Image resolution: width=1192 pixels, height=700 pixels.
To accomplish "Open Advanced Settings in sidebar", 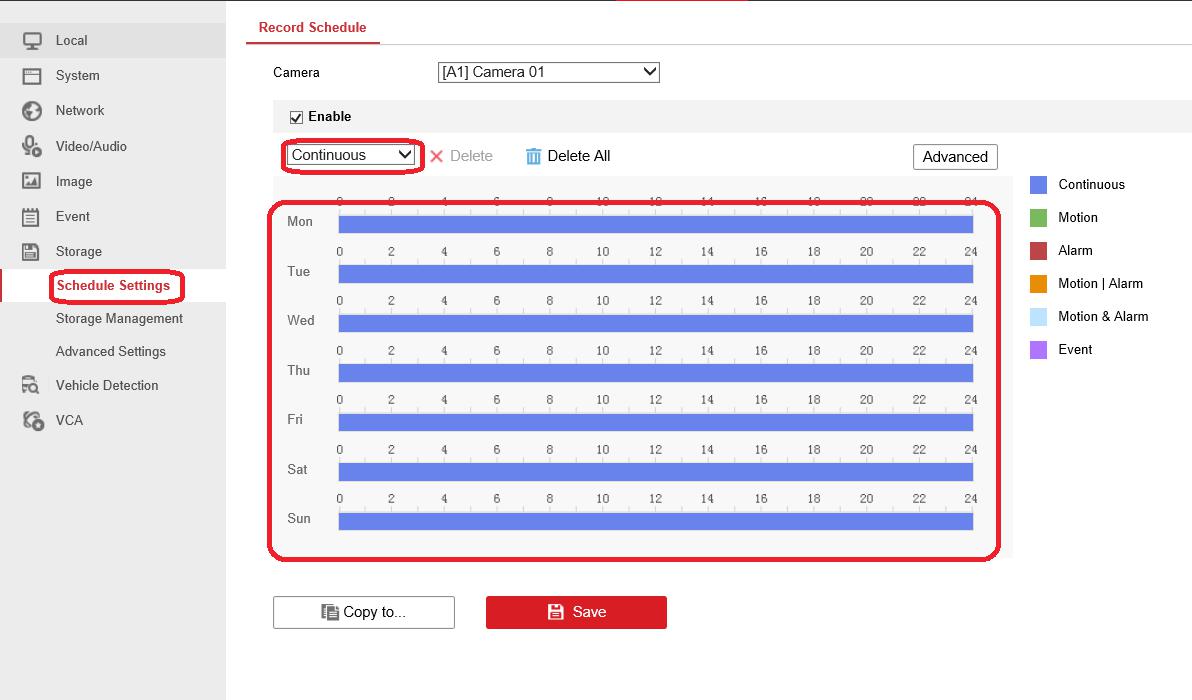I will (x=110, y=351).
